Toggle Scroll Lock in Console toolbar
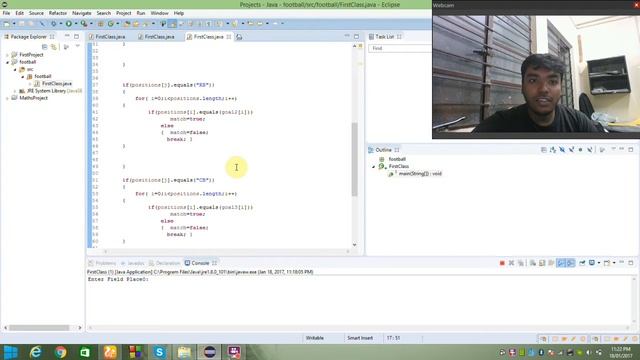Viewport: 640px width, 360px height. pos(542,263)
